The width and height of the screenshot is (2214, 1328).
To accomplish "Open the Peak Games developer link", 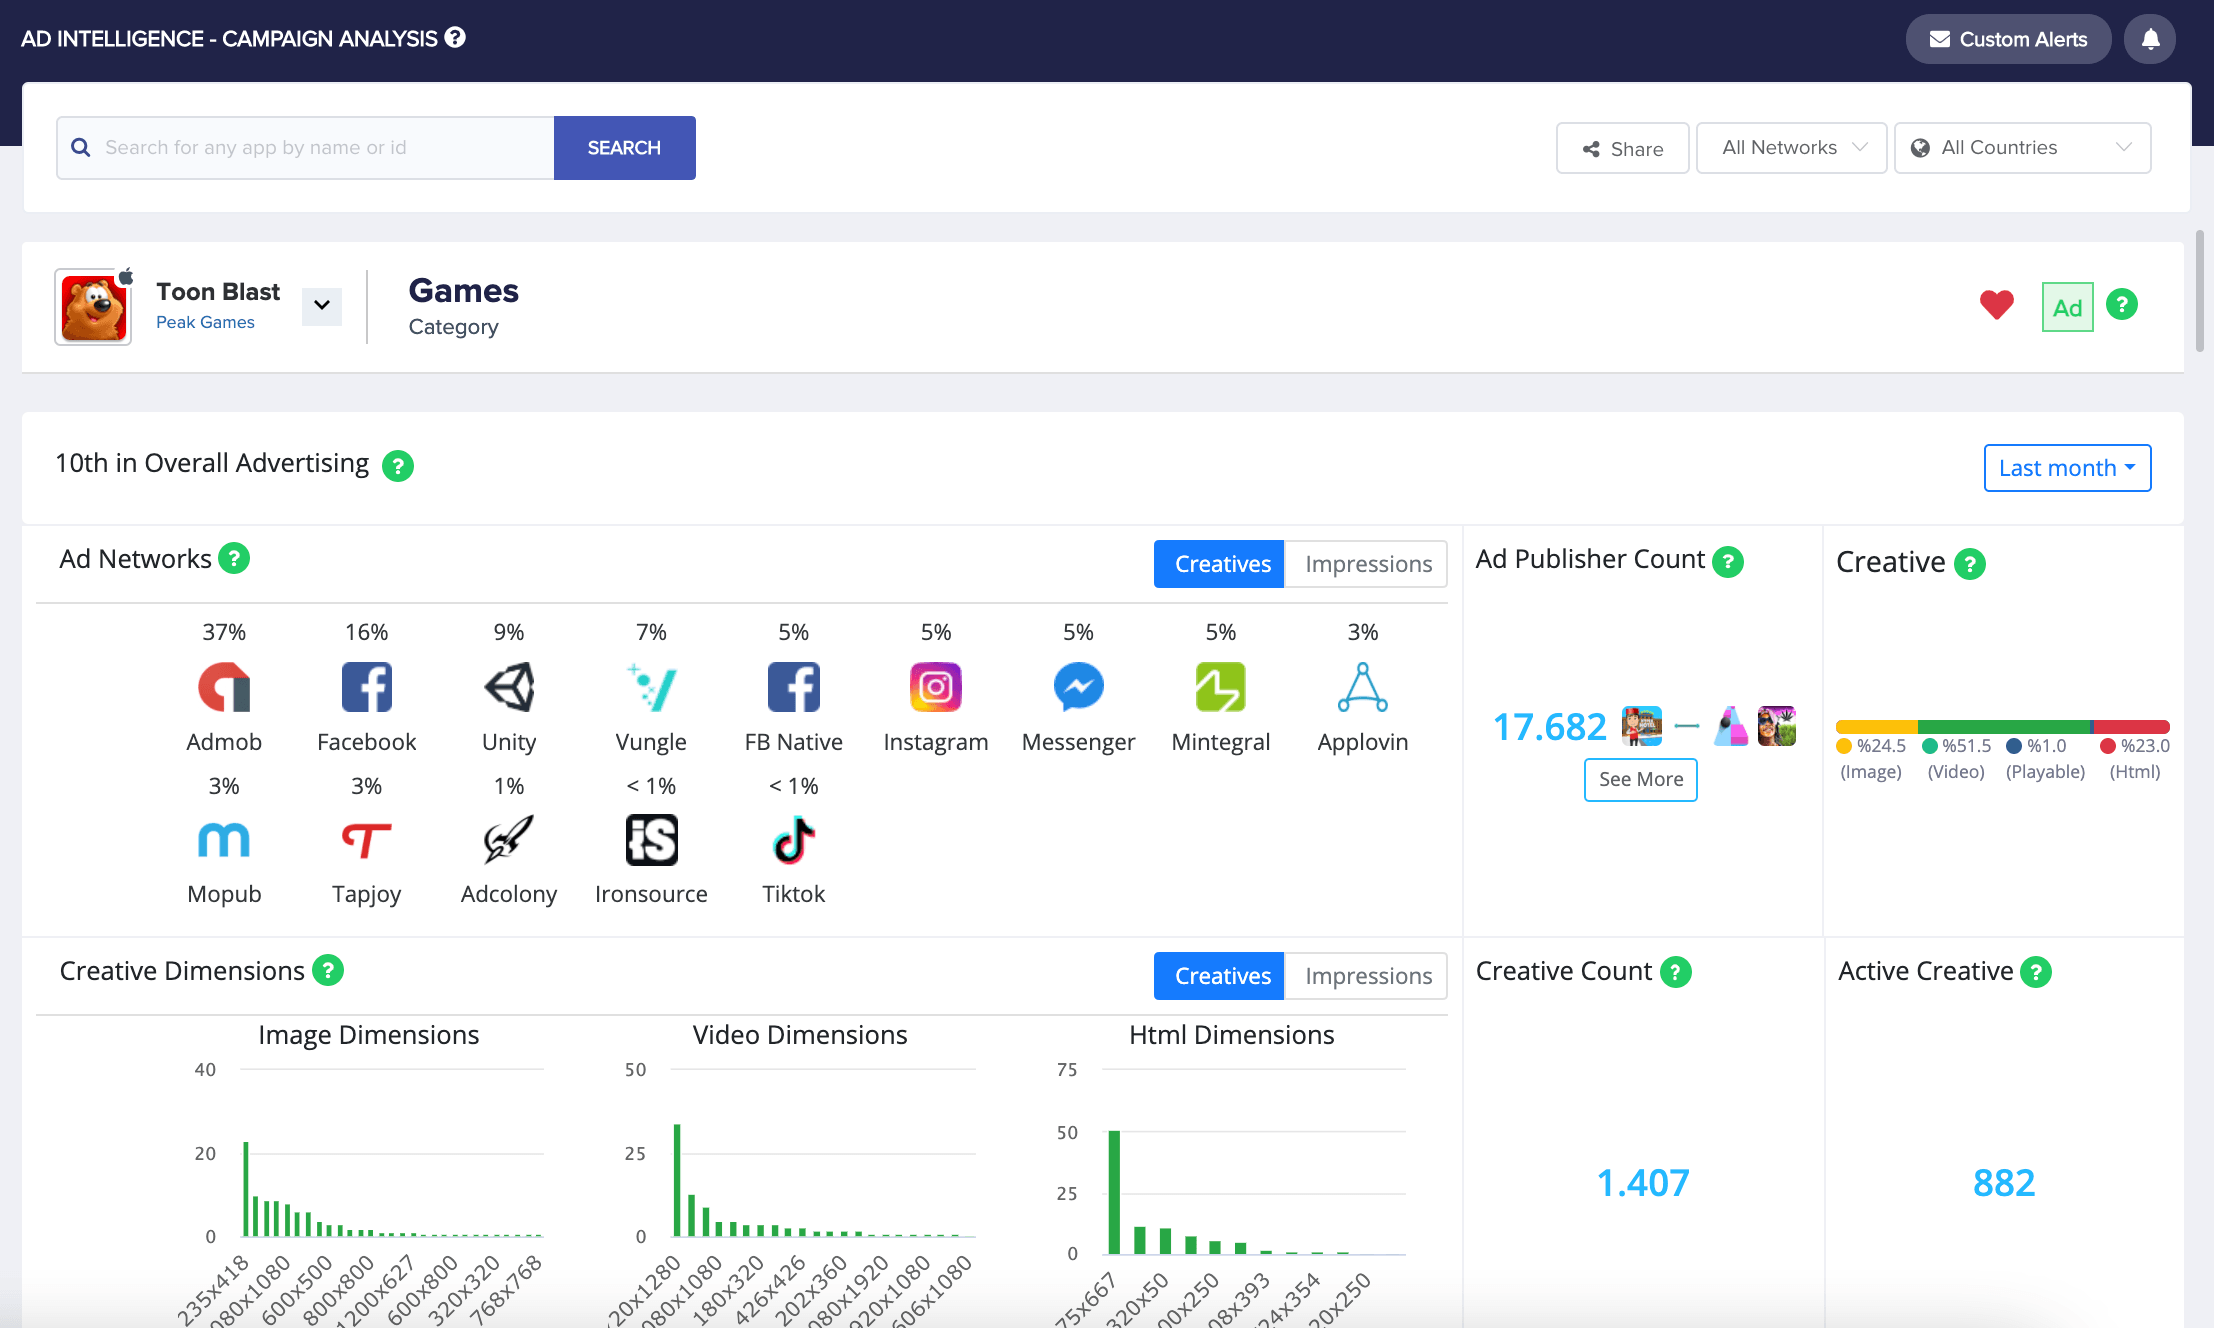I will click(x=205, y=322).
